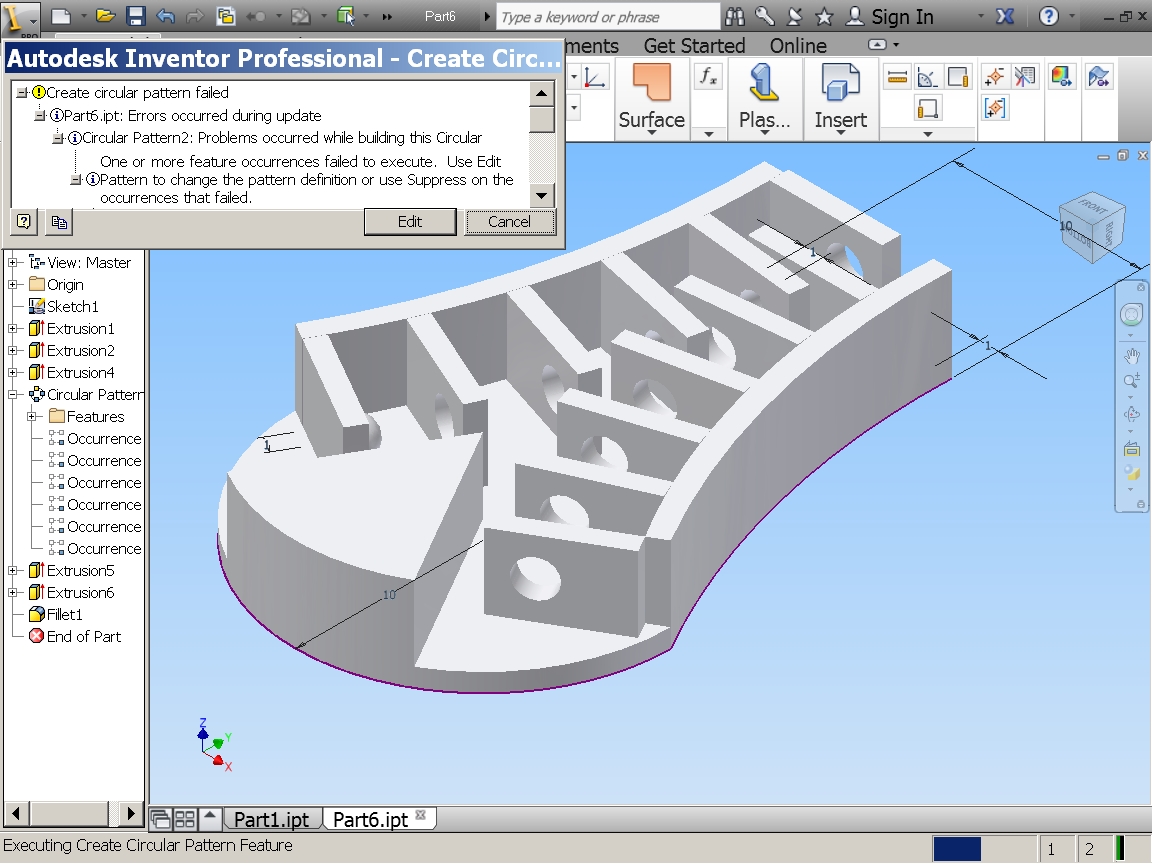Collapse the Circular Pattern2 error node

(57, 137)
